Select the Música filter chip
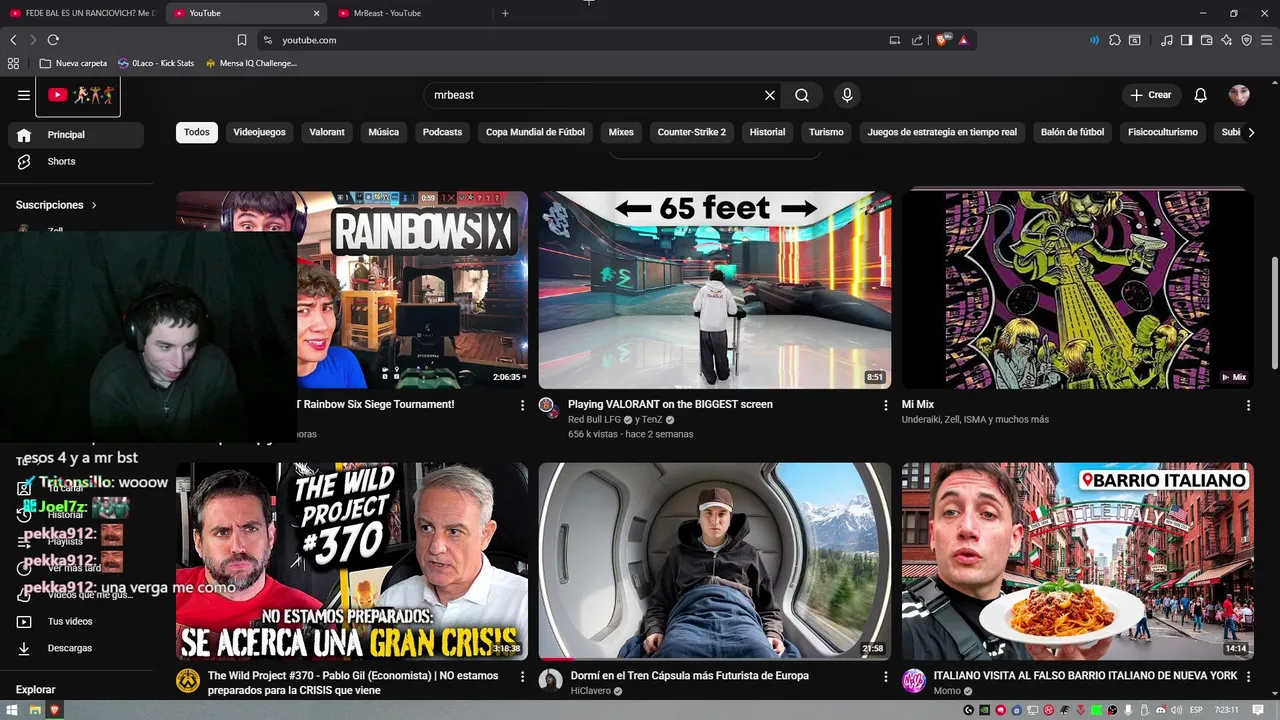Image resolution: width=1280 pixels, height=720 pixels. click(x=383, y=132)
